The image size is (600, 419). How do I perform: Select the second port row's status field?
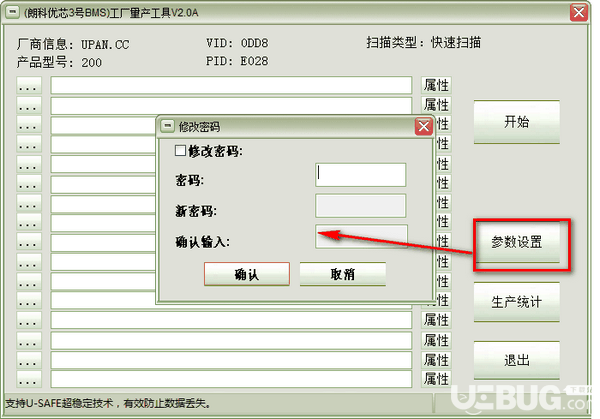tap(231, 105)
